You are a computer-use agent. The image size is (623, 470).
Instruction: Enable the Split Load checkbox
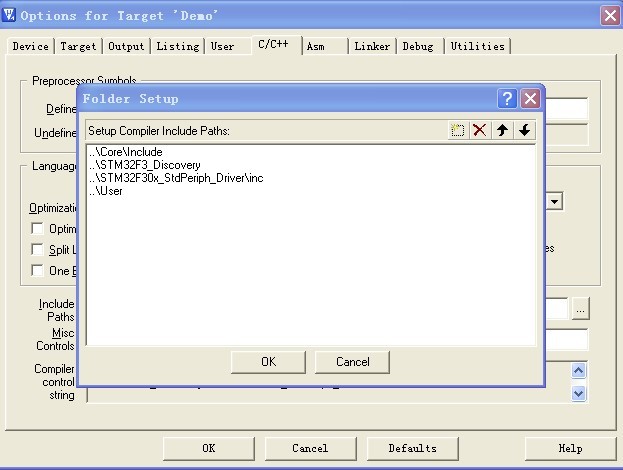tap(38, 250)
